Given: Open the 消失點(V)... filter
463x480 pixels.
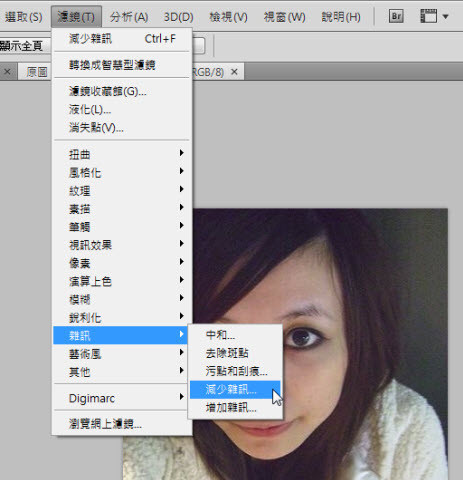Looking at the screenshot, I should coord(122,128).
